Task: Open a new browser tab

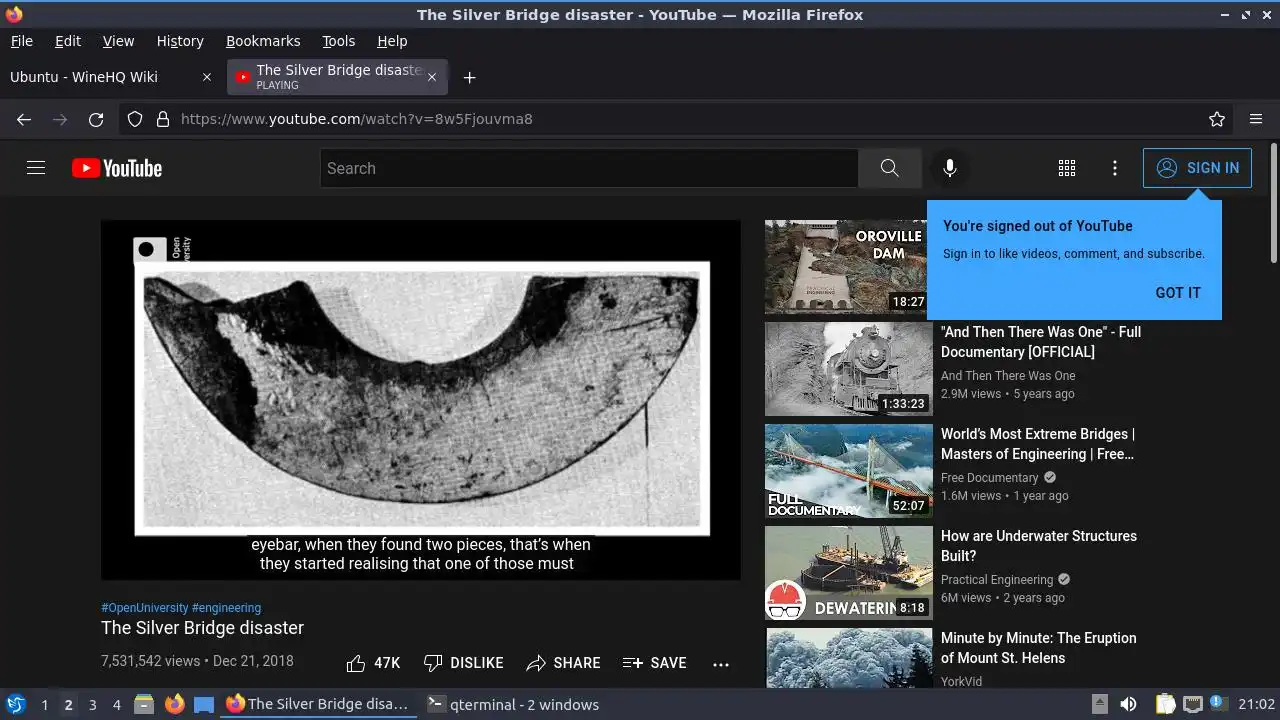Action: coord(469,77)
